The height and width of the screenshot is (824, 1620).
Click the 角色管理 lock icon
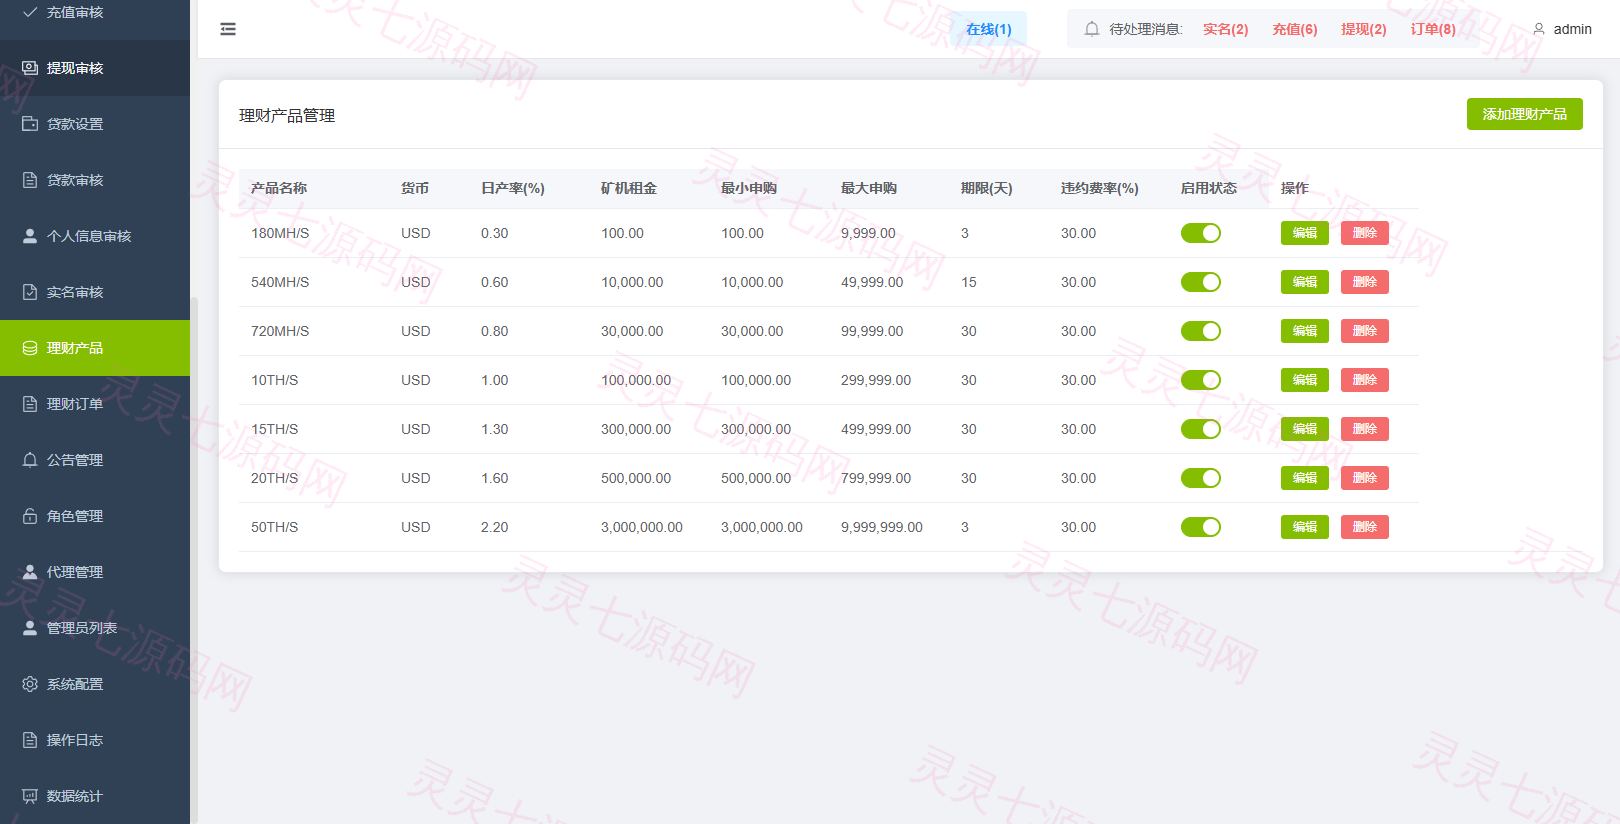click(x=30, y=516)
